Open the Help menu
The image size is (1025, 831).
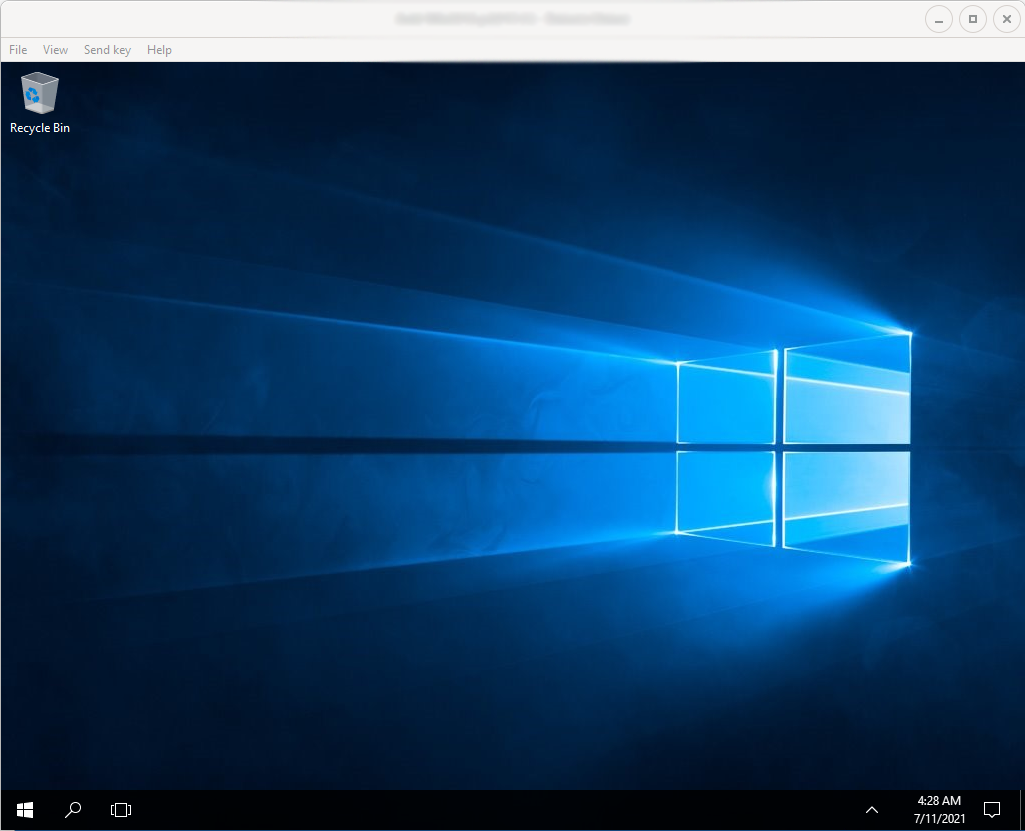(159, 50)
